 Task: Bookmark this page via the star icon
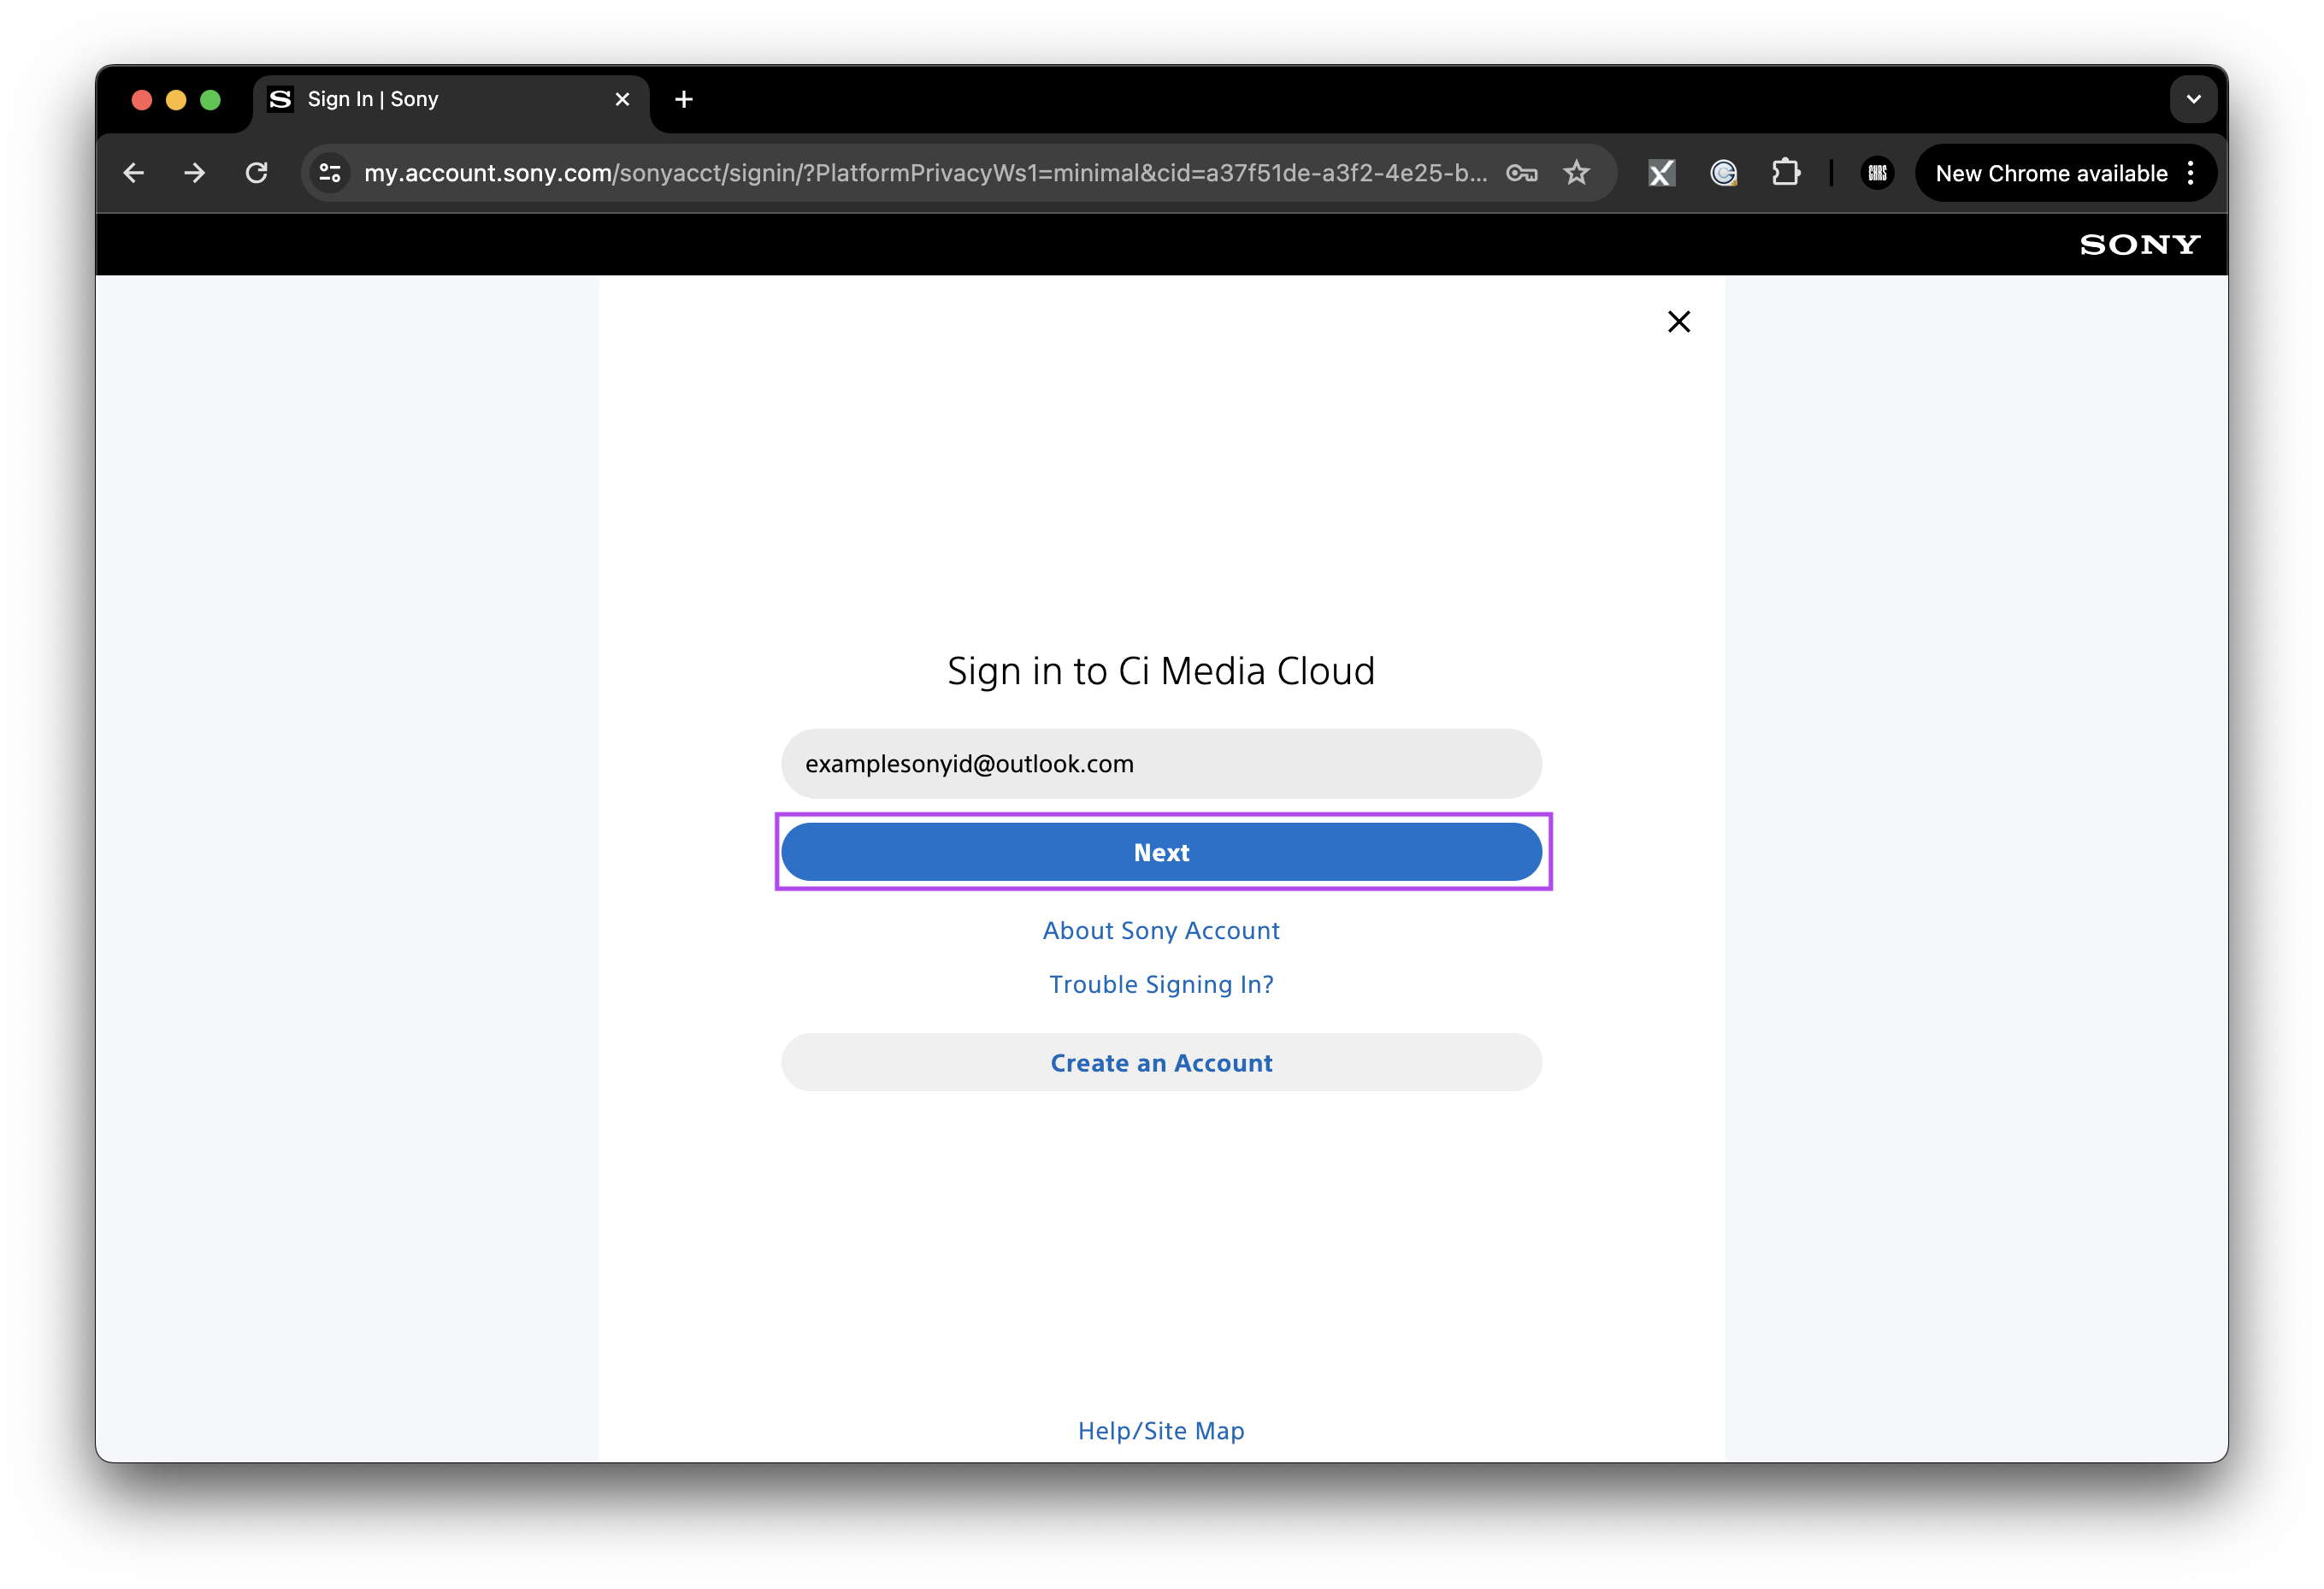point(1576,172)
